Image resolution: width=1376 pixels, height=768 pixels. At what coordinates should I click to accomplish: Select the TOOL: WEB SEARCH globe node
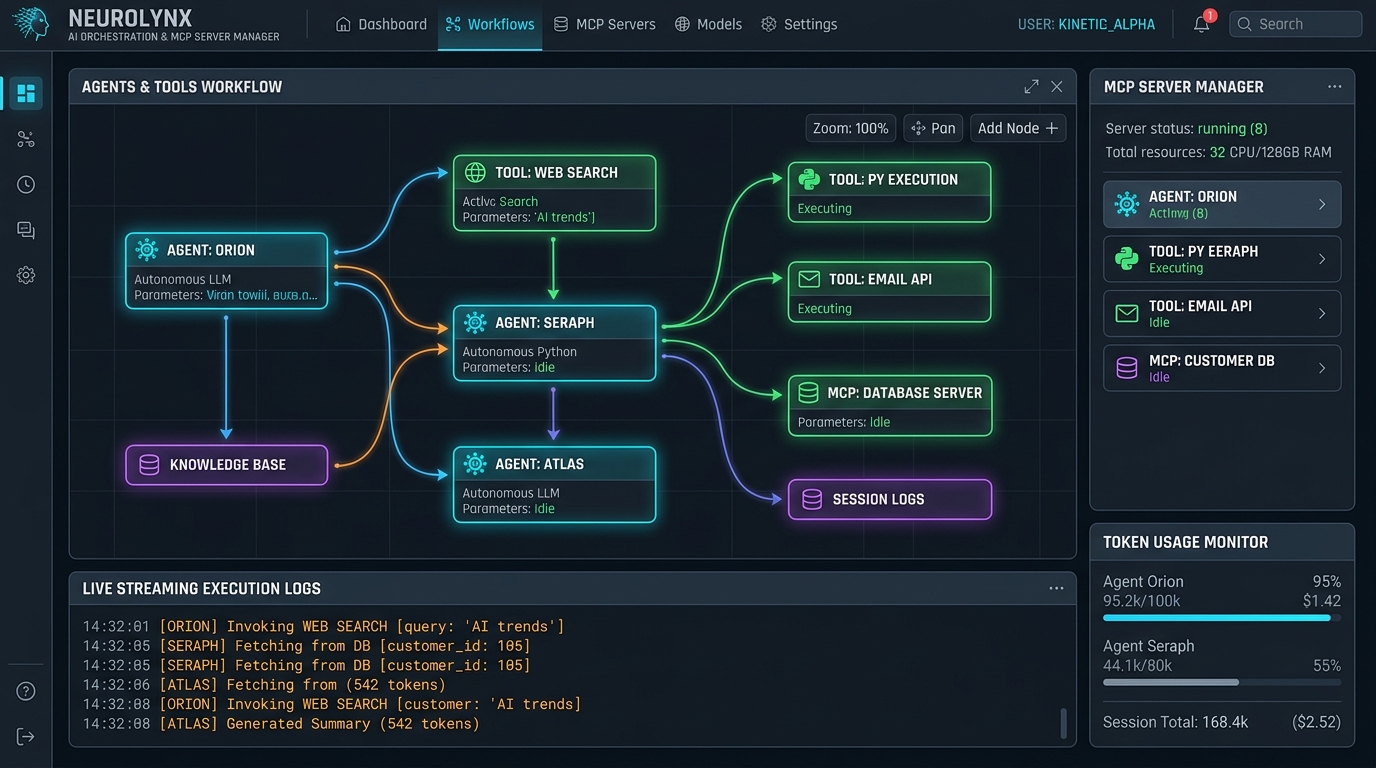(x=555, y=193)
